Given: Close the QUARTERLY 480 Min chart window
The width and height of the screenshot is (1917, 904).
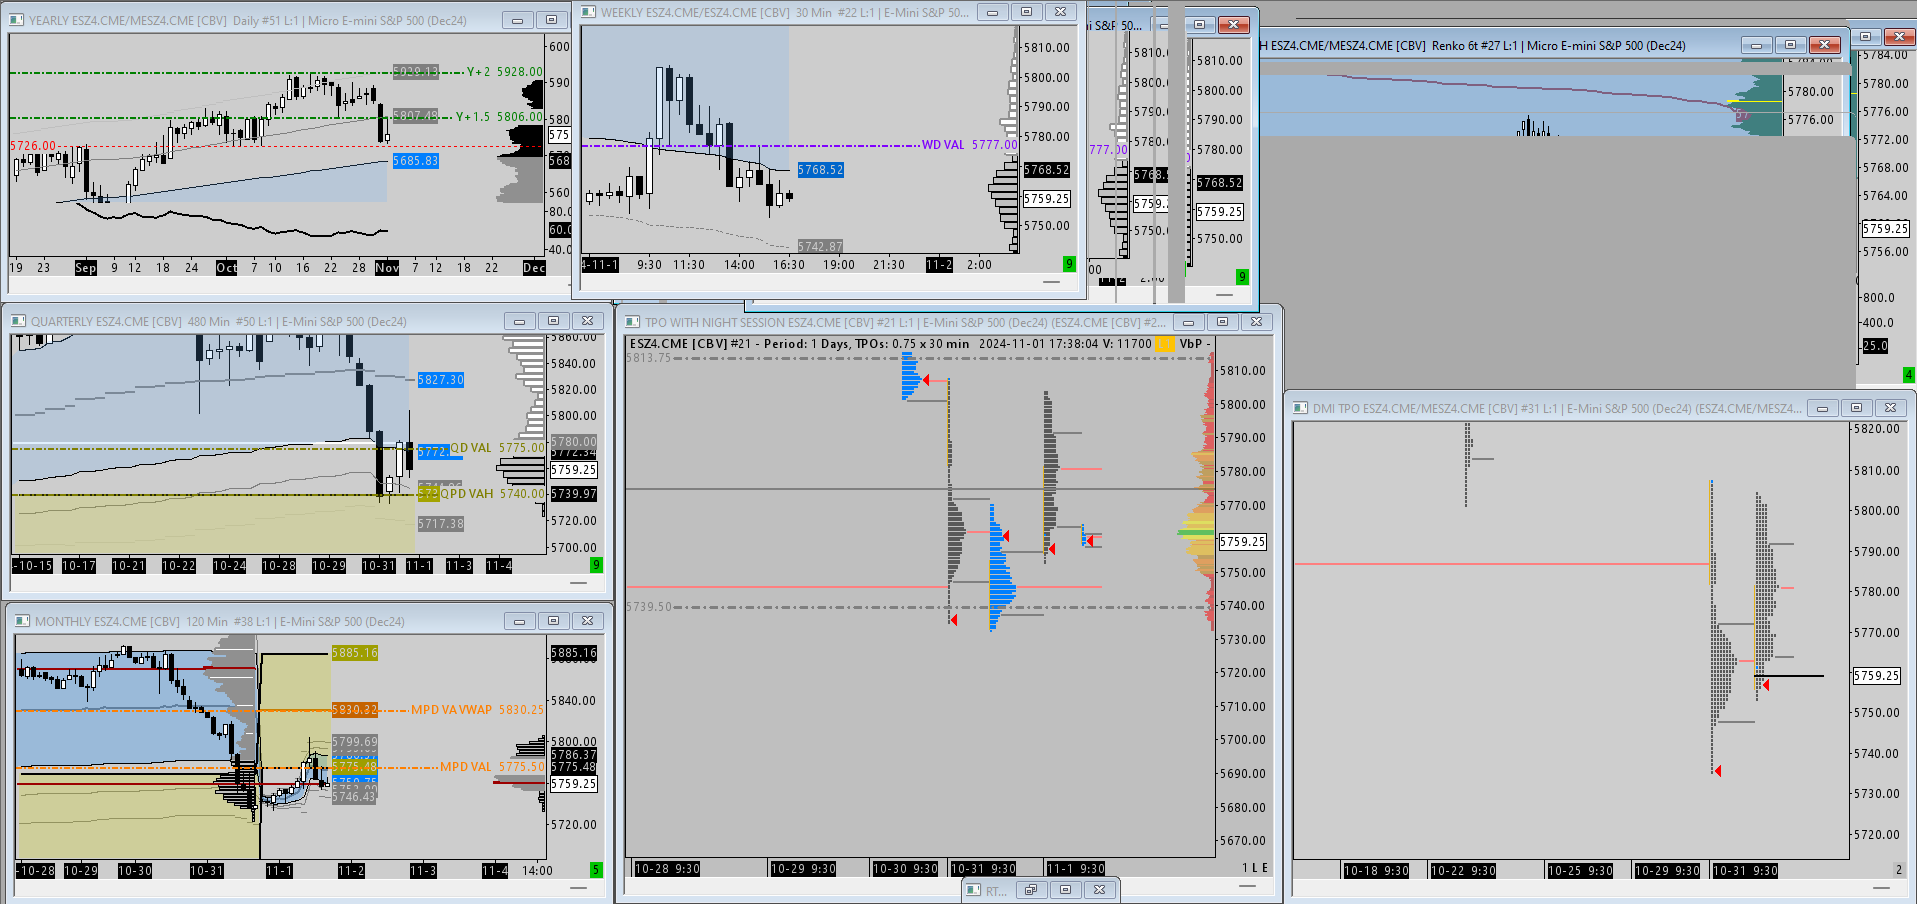Looking at the screenshot, I should [x=587, y=321].
